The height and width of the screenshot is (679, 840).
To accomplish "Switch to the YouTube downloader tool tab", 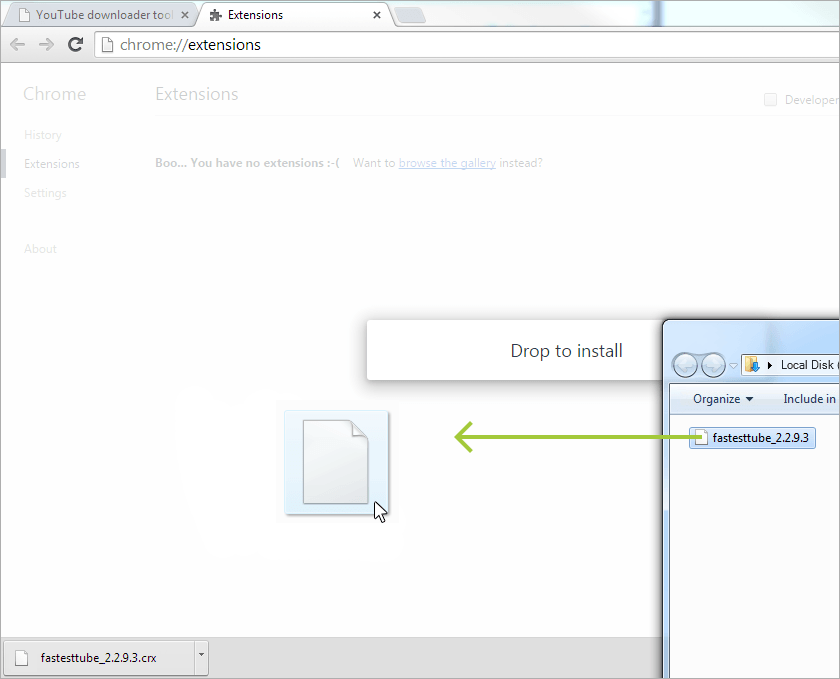I will 100,15.
